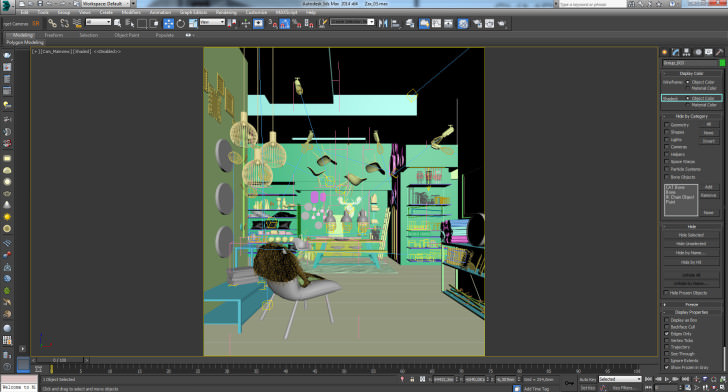Open the Select by Name dialog icon
Image resolution: width=728 pixels, height=392 pixels.
click(x=130, y=23)
